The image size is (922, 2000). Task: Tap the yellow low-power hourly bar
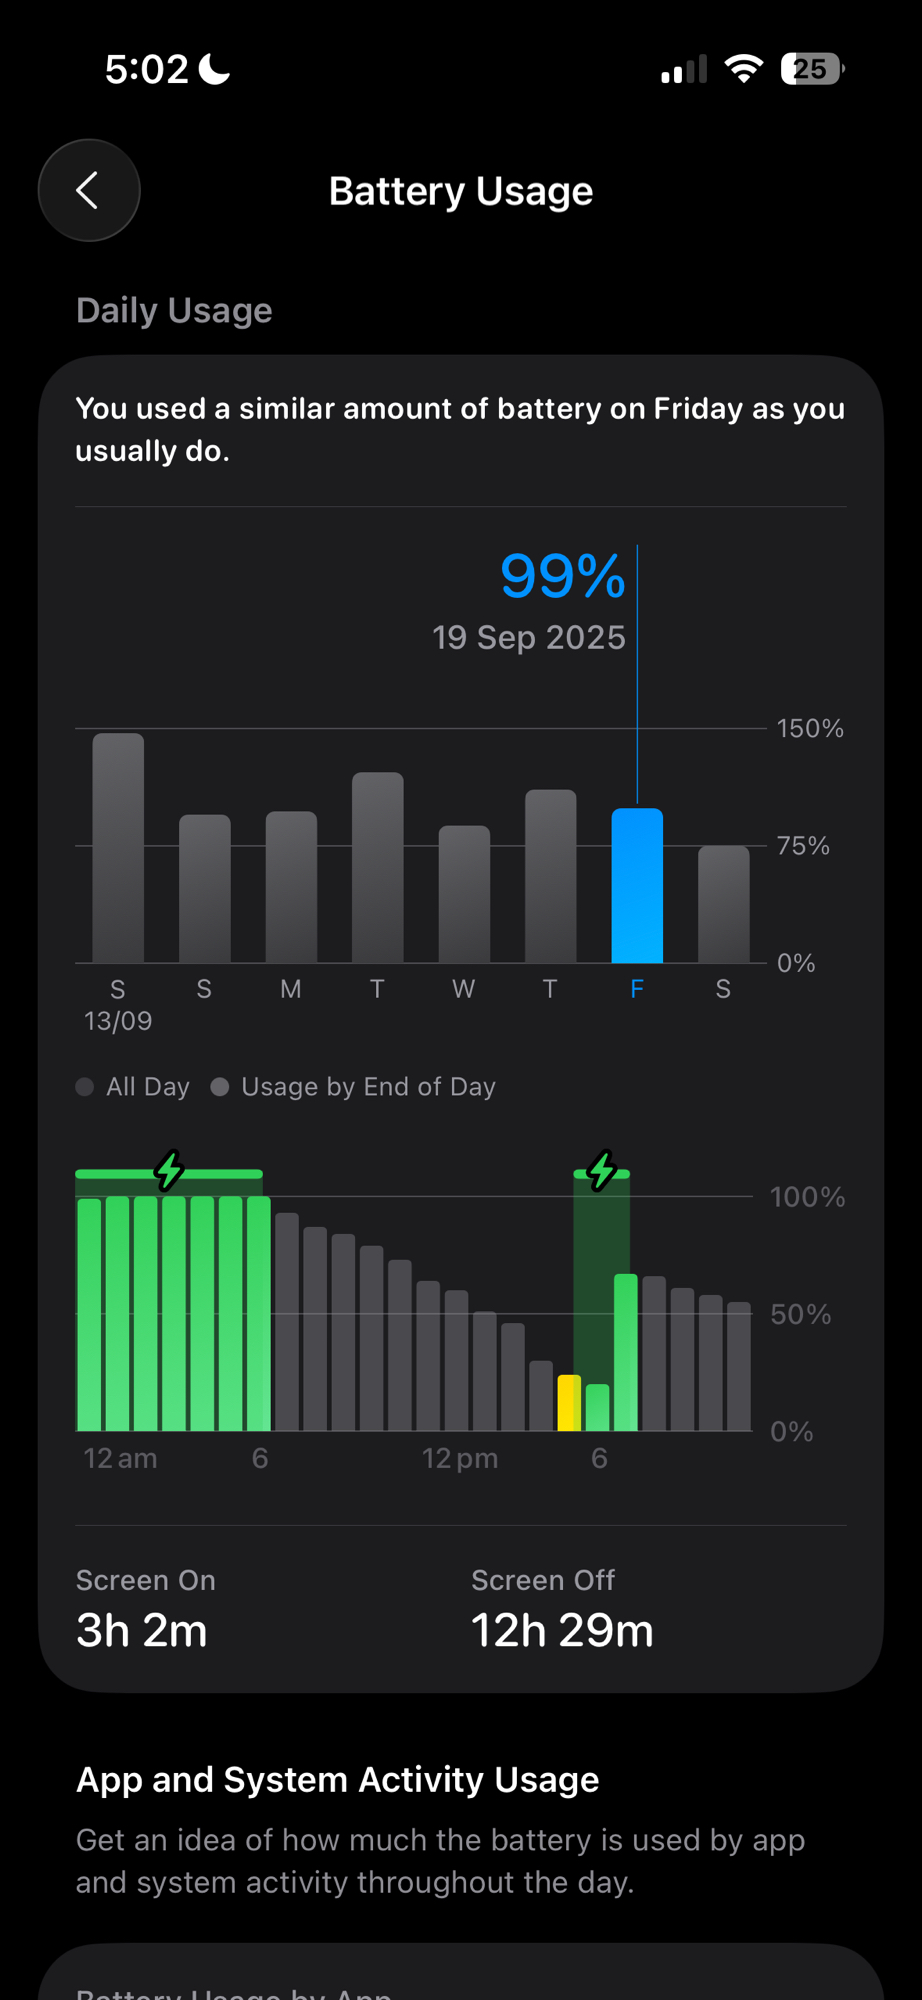click(x=569, y=1403)
